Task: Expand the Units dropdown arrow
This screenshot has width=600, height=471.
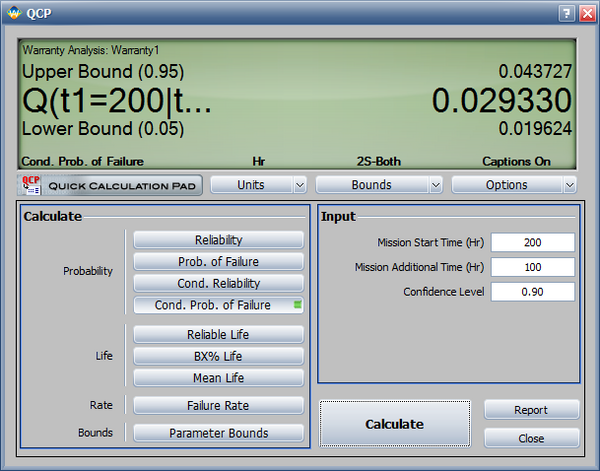Action: (300, 185)
